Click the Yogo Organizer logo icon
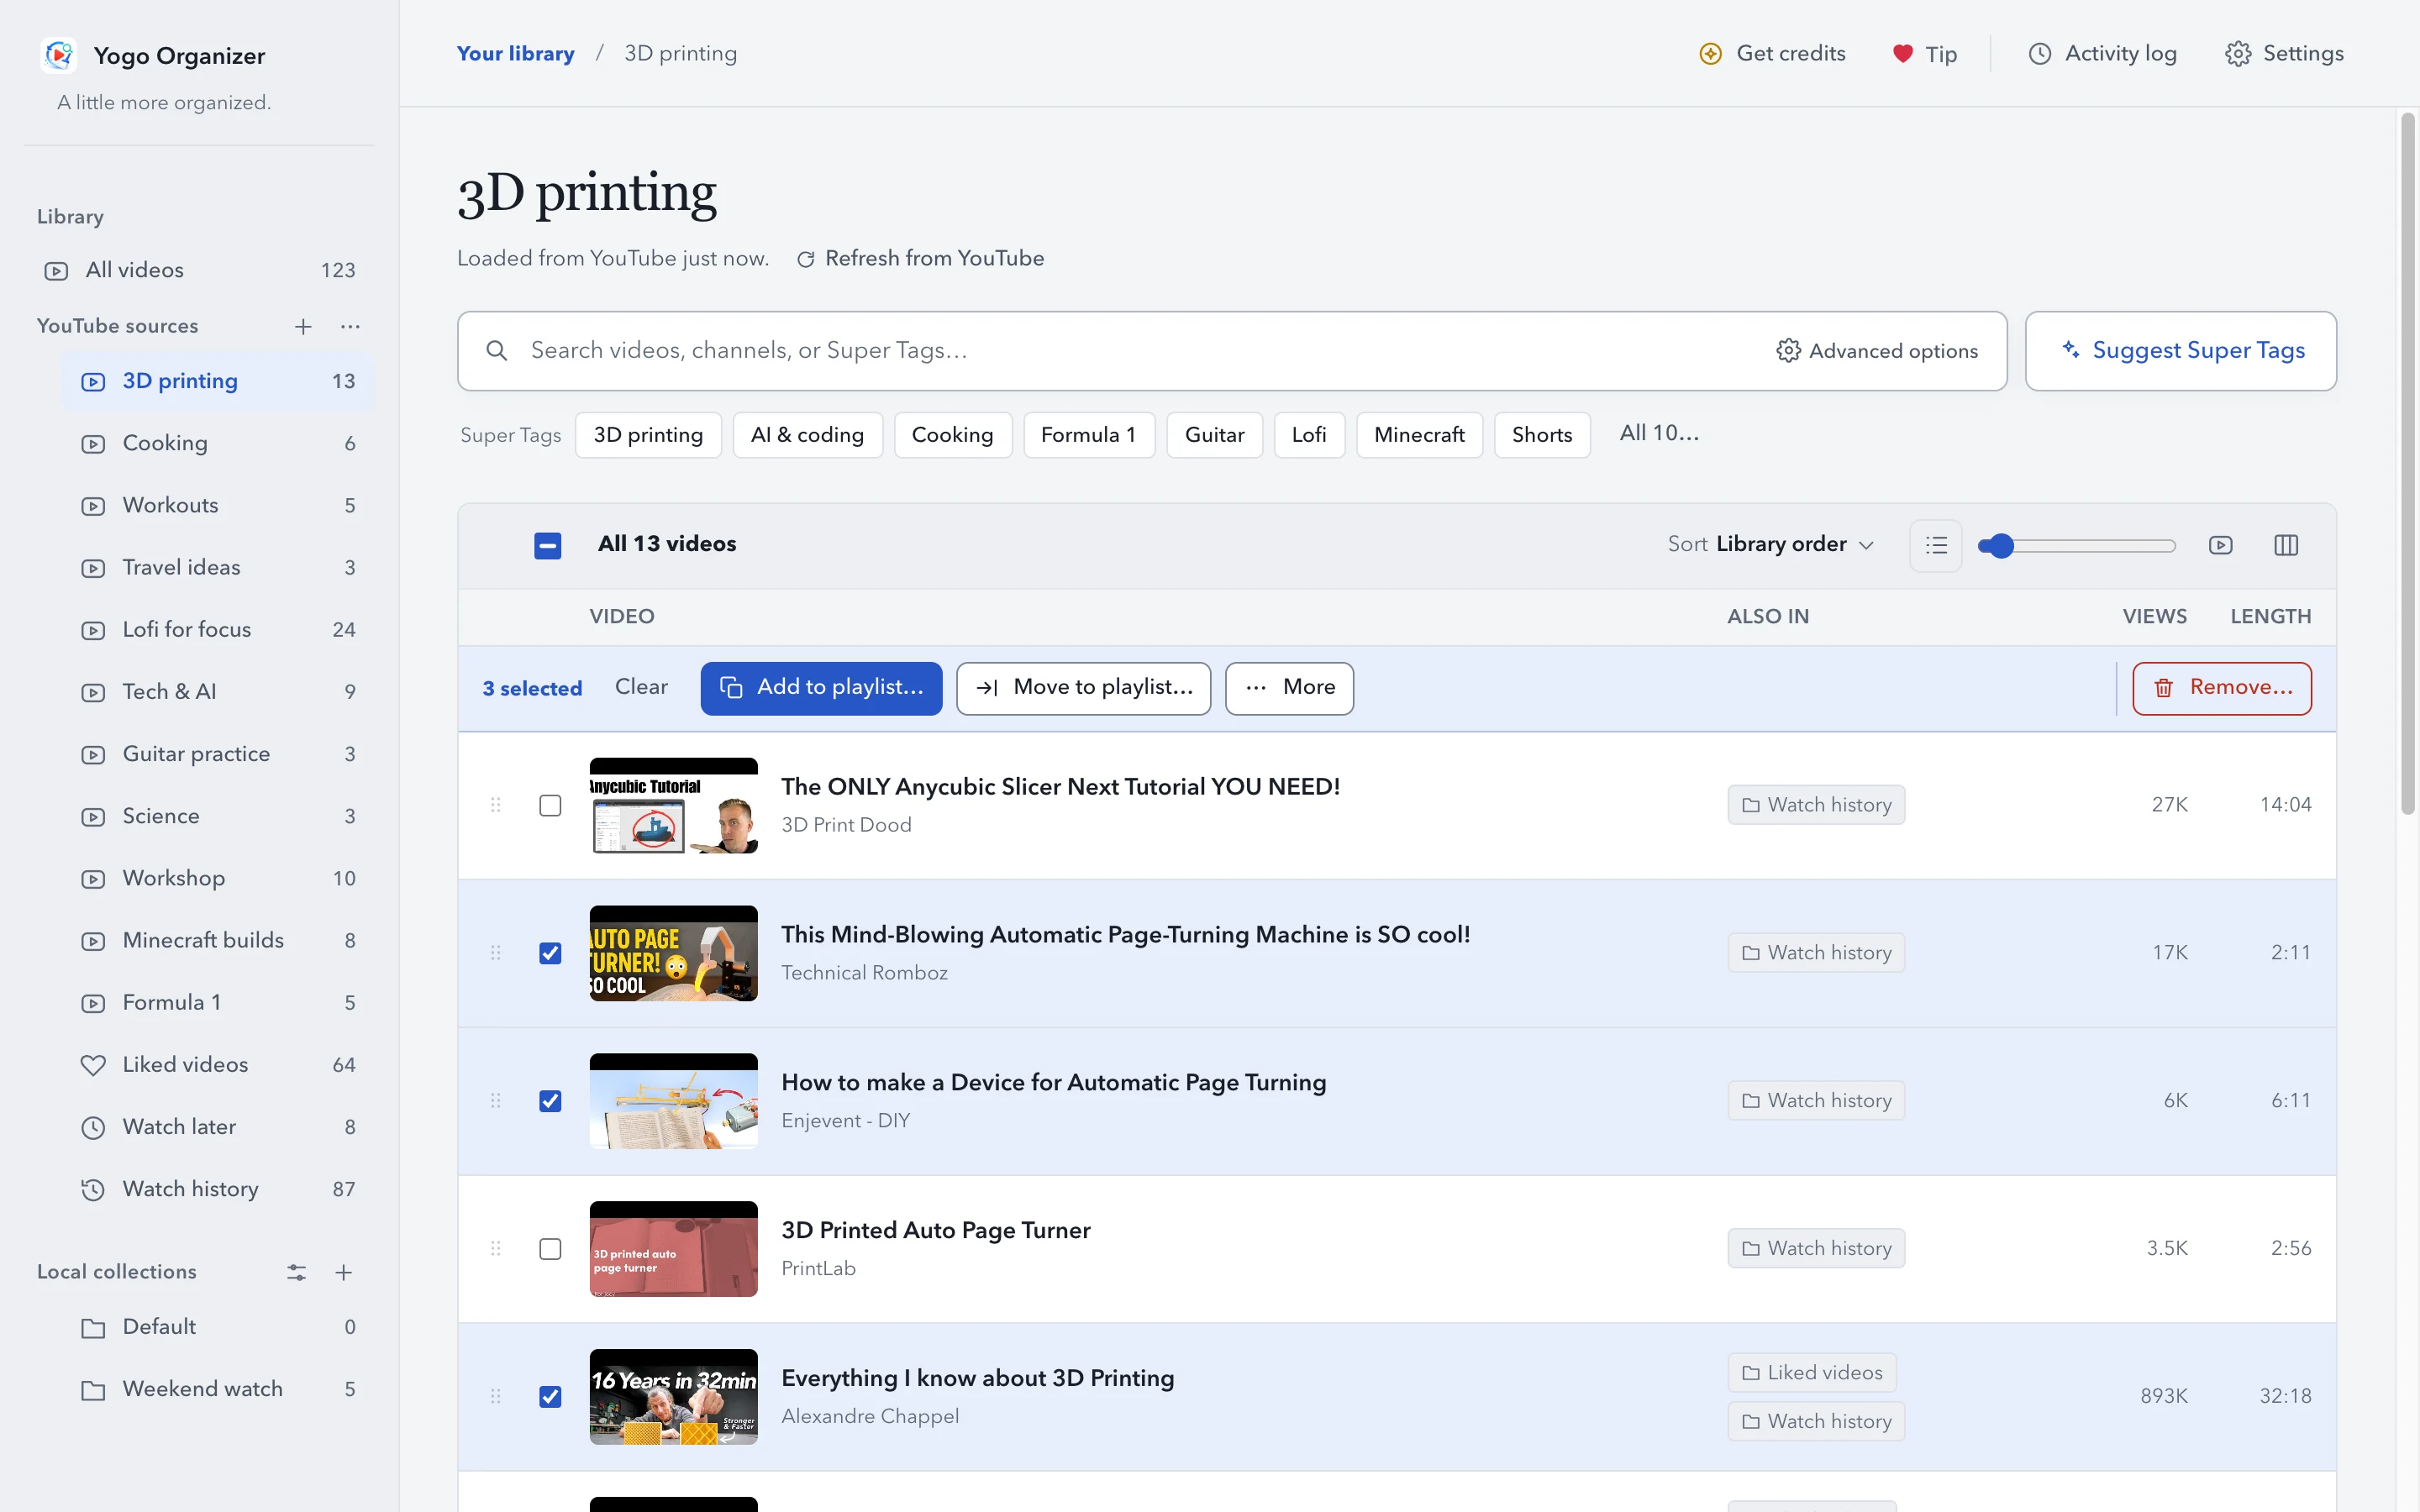Viewport: 2420px width, 1512px height. point(59,55)
